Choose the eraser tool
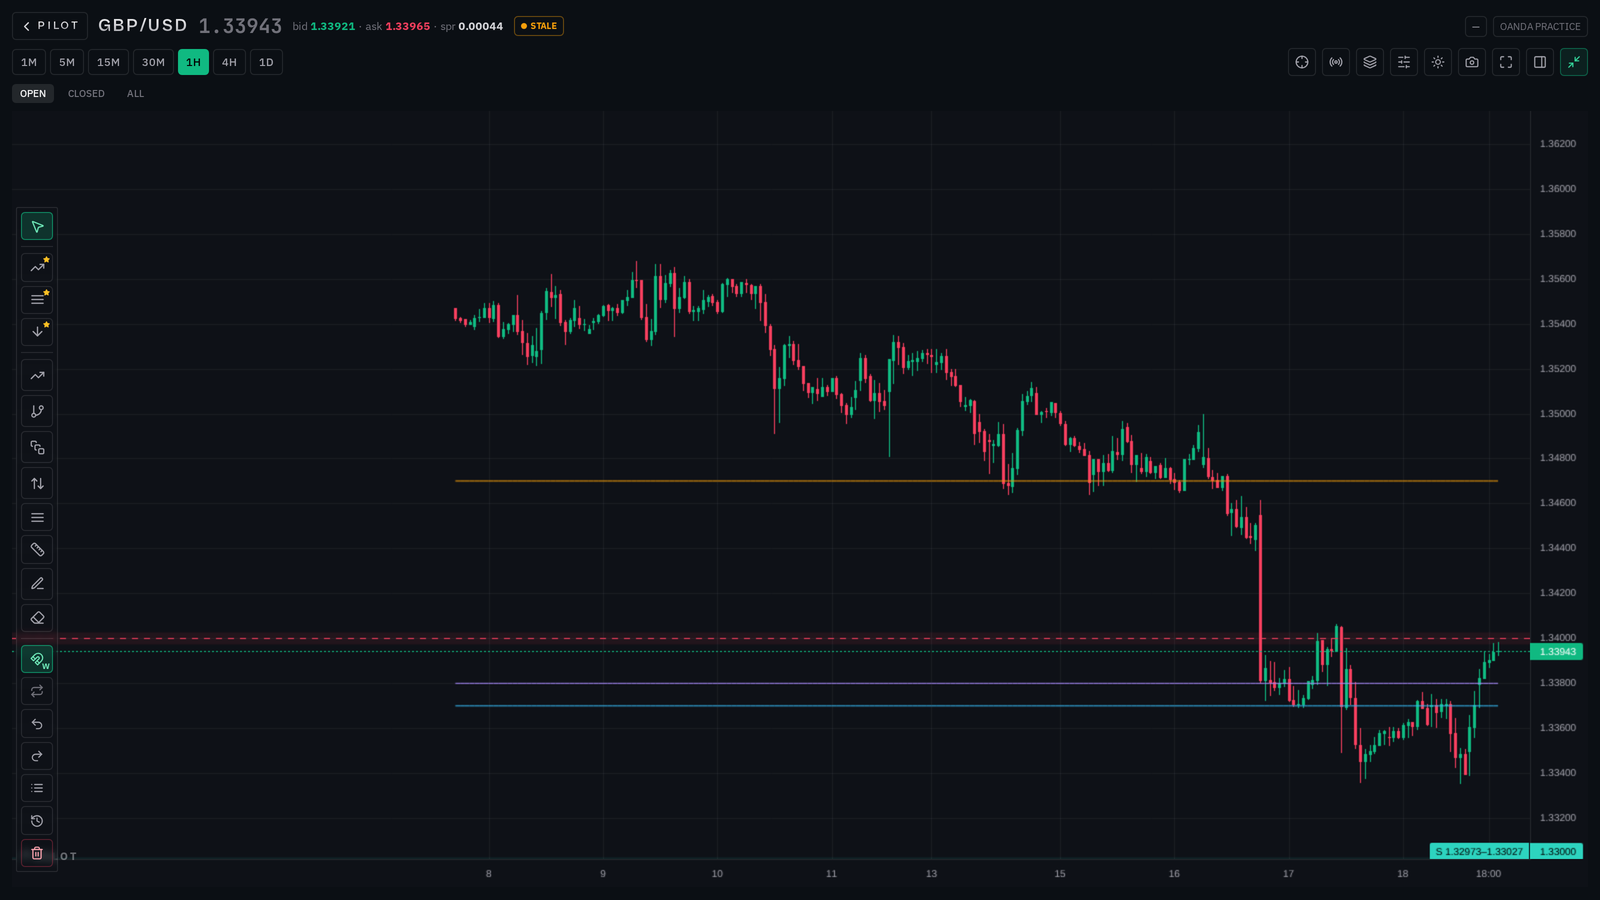 pos(37,617)
